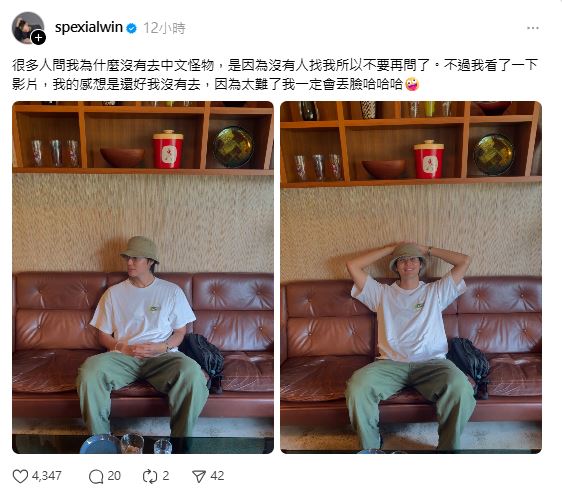This screenshot has height=492, width=562.
Task: Click red canister in left photo
Action: click(168, 149)
